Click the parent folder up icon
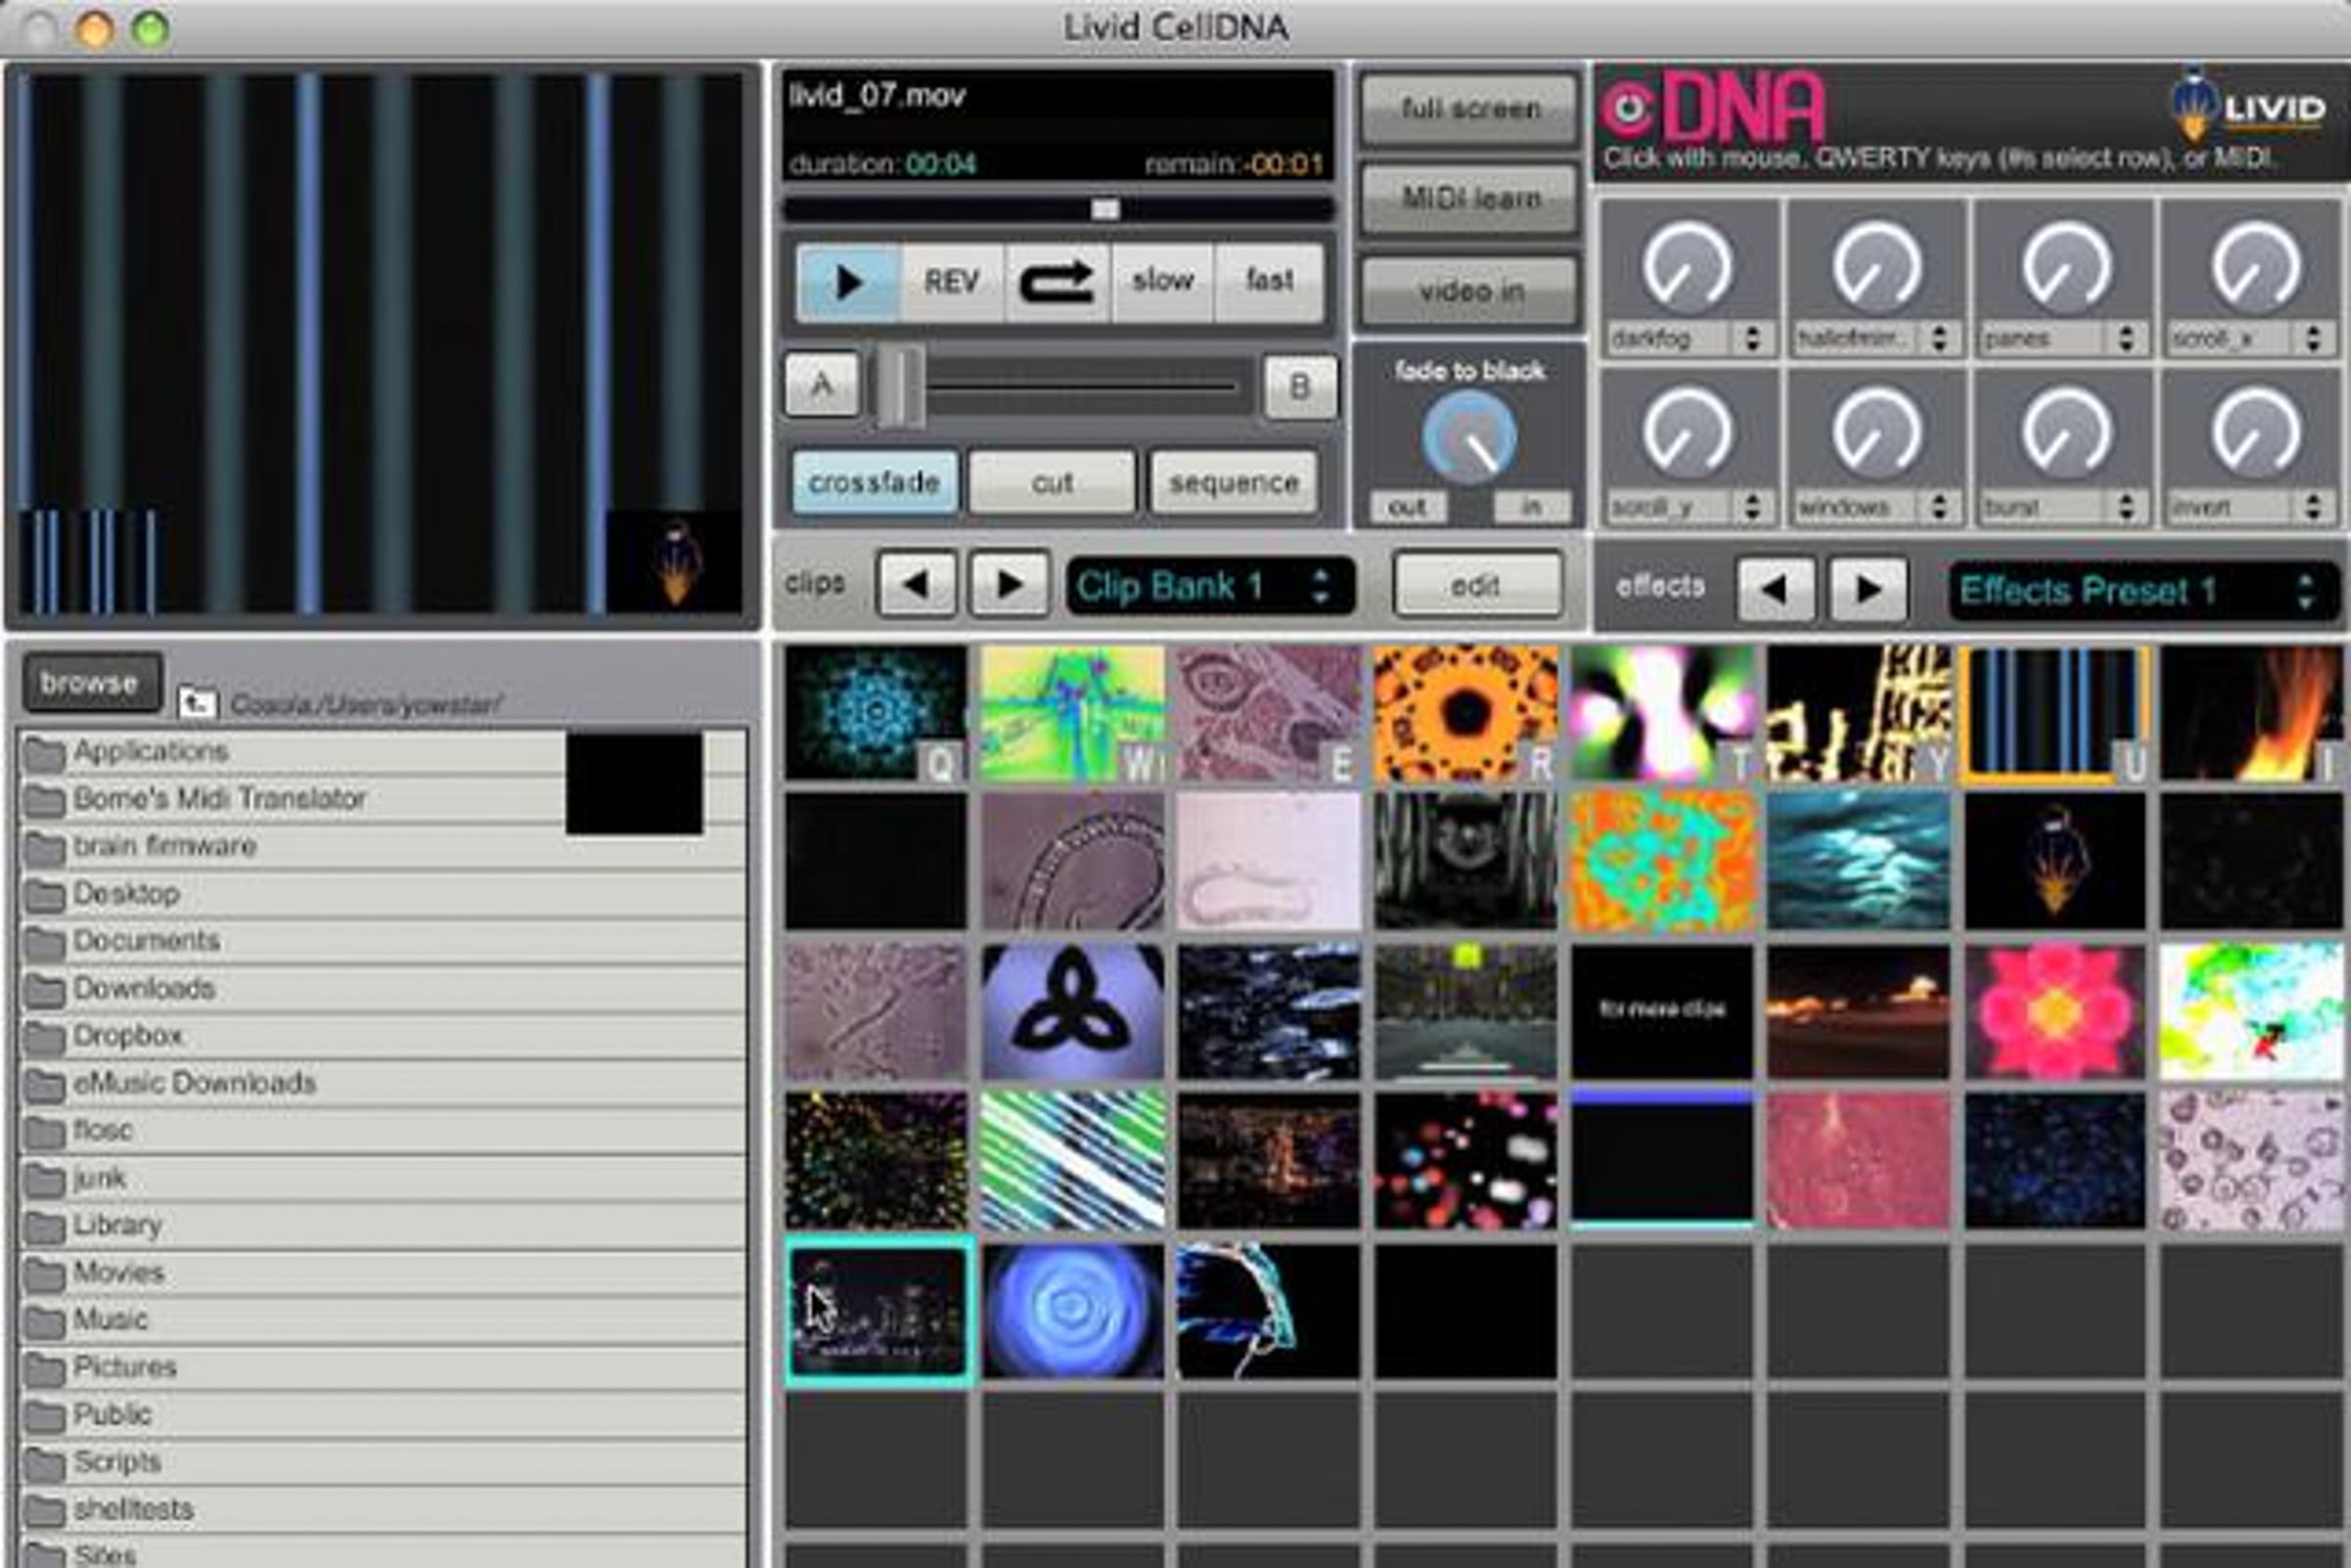 (x=197, y=703)
